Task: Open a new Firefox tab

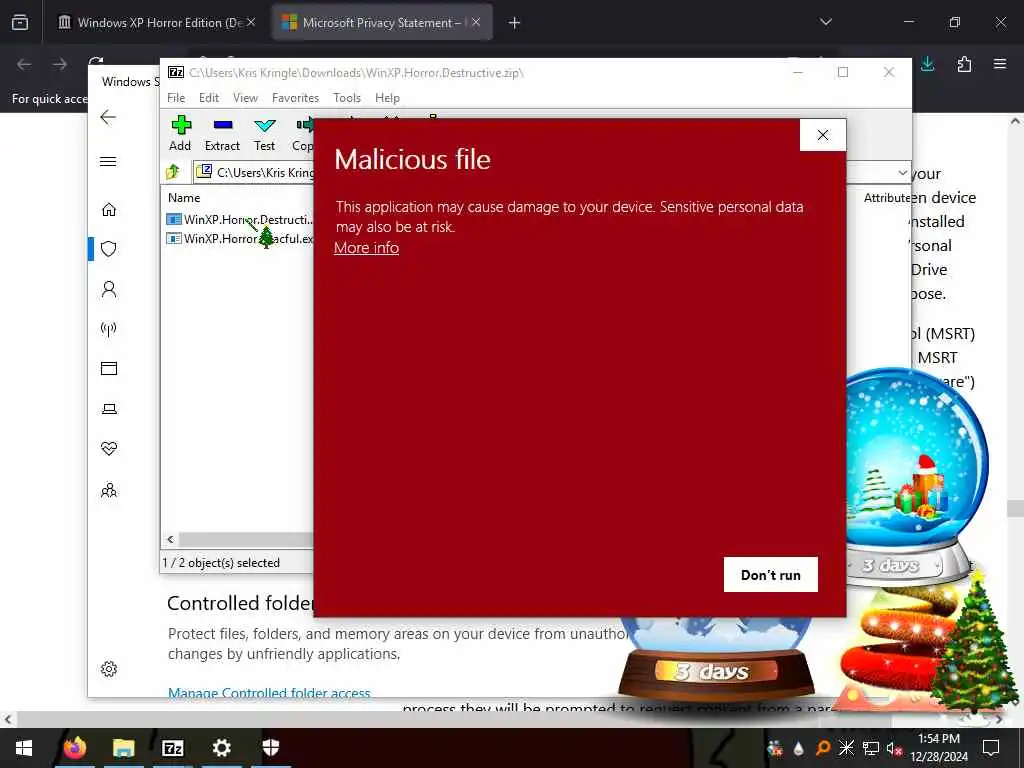Action: (515, 23)
